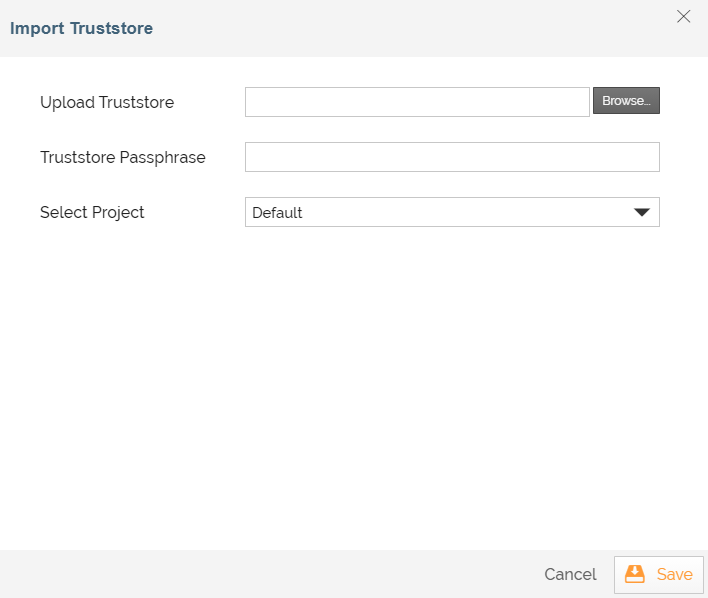Expand the Select Project dropdown arrow
The width and height of the screenshot is (708, 598).
click(642, 212)
